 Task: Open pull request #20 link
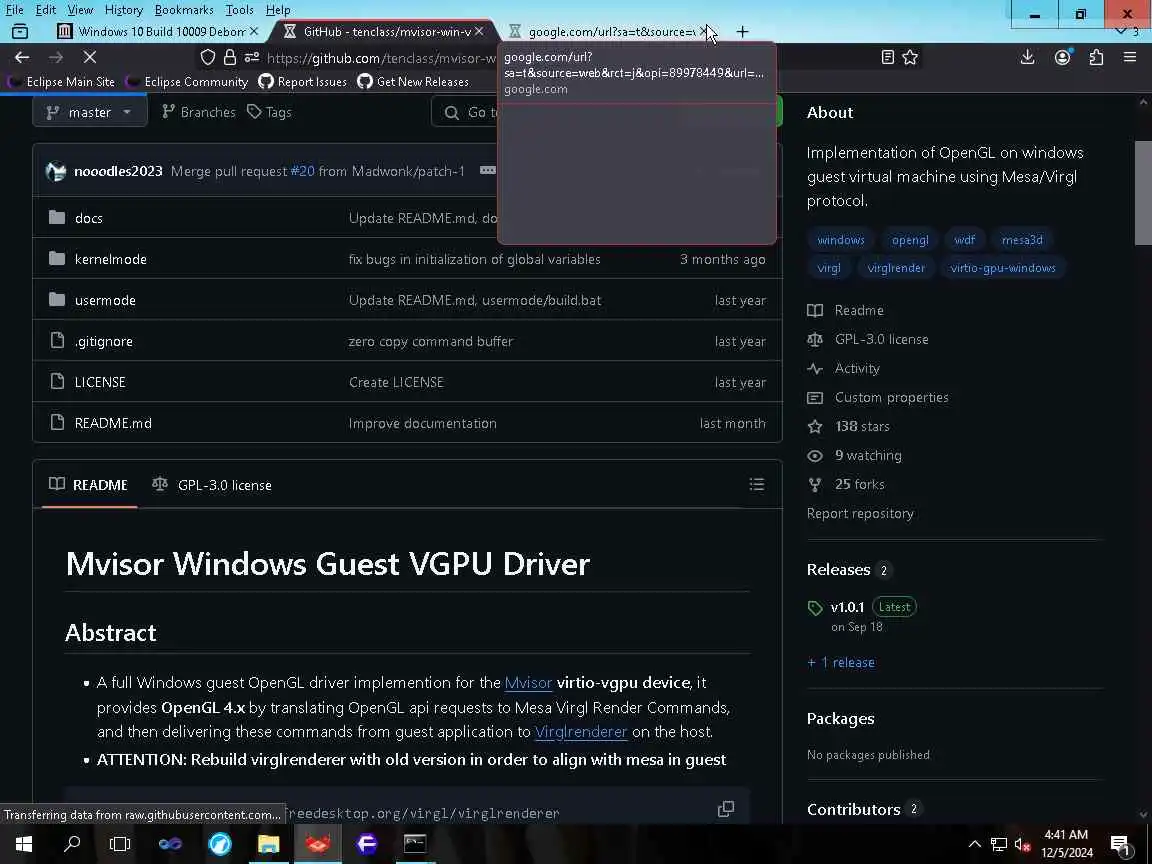pyautogui.click(x=302, y=171)
